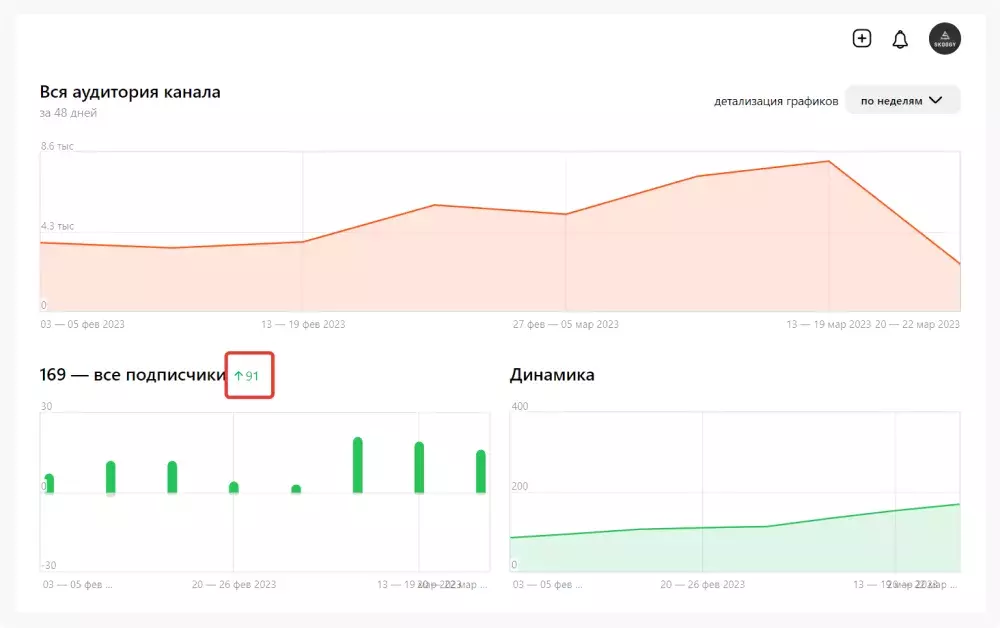The height and width of the screenshot is (628, 1000).
Task: Click the green up arrow next to 91
Action: tap(241, 375)
